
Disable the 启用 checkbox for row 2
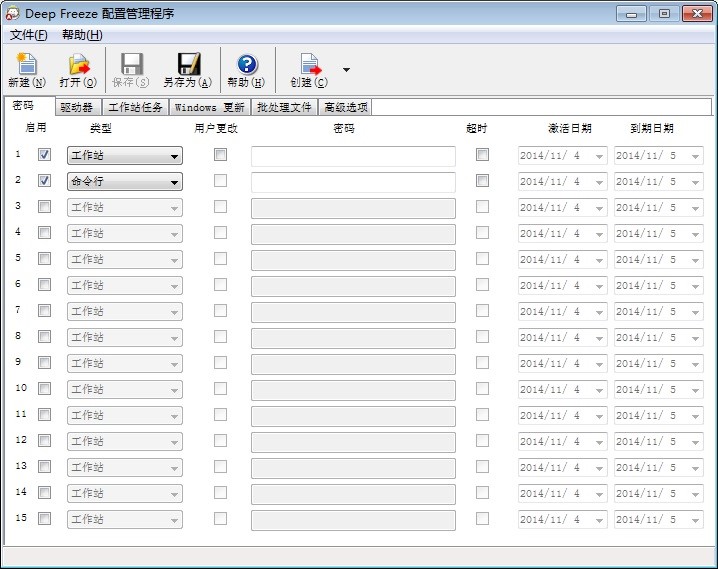[44, 181]
